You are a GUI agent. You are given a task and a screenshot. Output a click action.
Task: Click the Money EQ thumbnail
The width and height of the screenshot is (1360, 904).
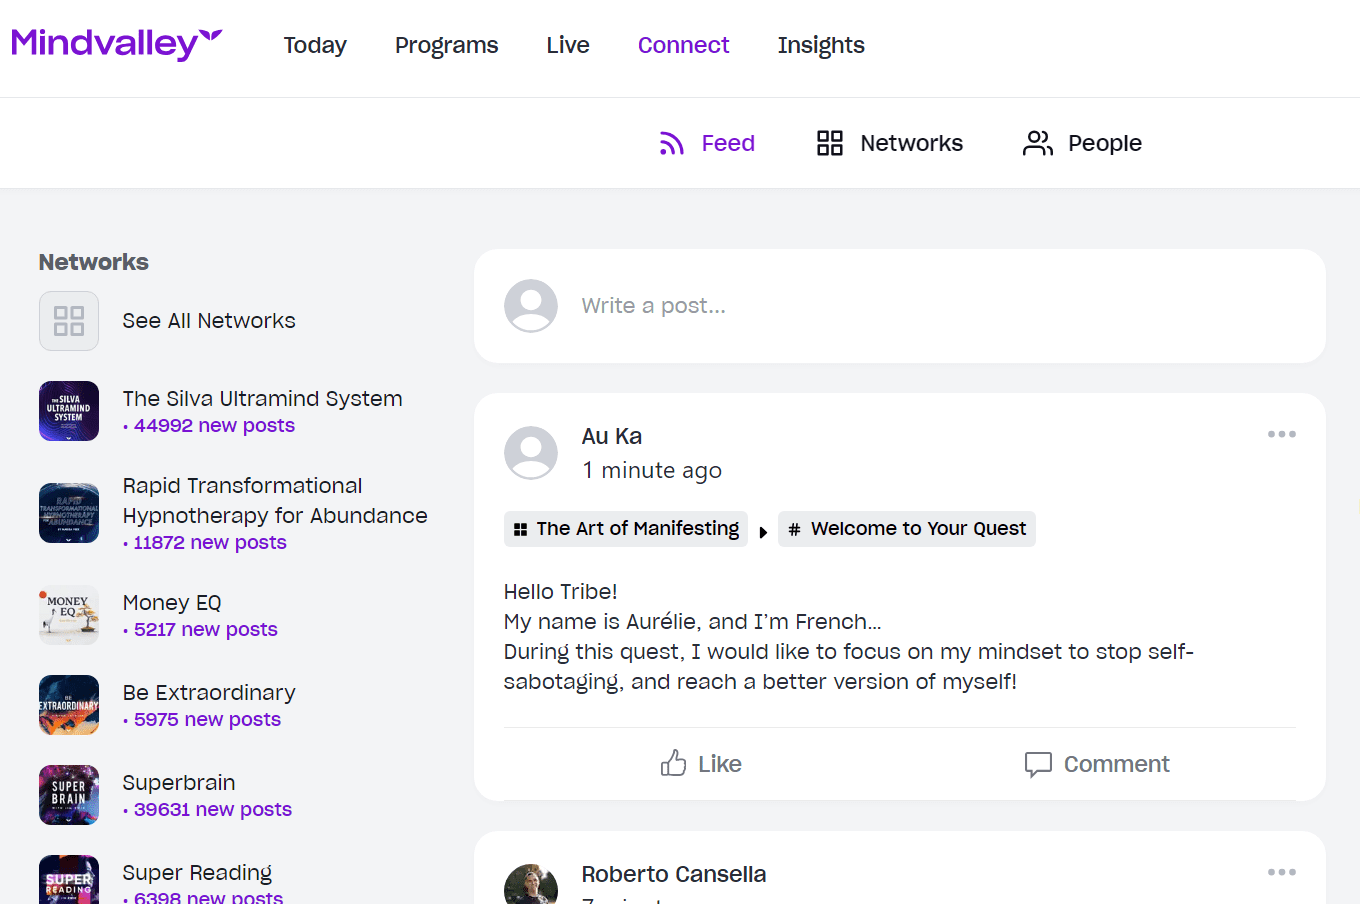pos(69,615)
